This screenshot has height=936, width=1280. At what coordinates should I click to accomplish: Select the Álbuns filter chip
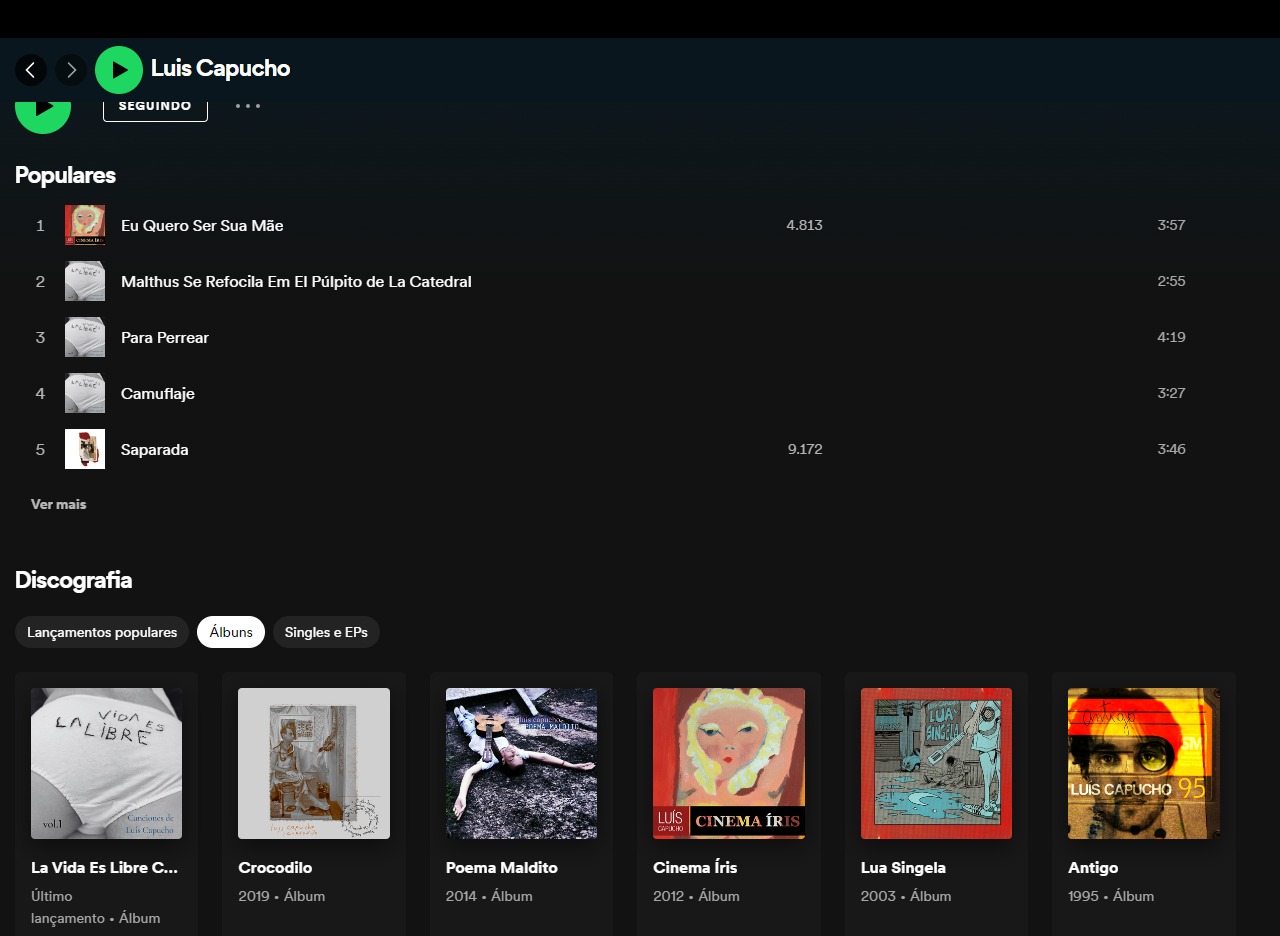[231, 632]
